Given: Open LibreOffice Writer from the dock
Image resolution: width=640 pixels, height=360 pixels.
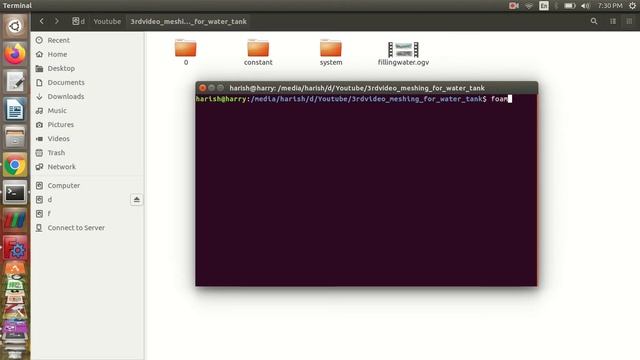Looking at the screenshot, I should [x=15, y=109].
